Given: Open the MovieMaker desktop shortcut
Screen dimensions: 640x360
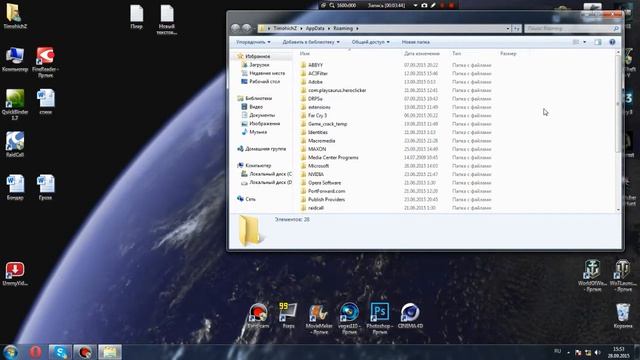Looking at the screenshot, I should click(319, 318).
